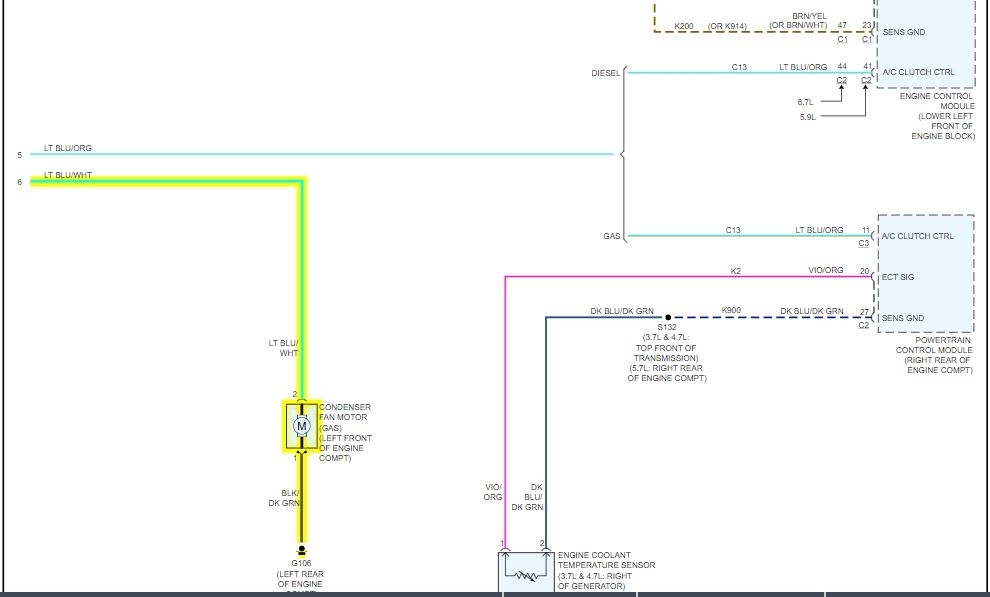The width and height of the screenshot is (990, 597).
Task: Select the K200 circuit label
Action: [x=684, y=27]
